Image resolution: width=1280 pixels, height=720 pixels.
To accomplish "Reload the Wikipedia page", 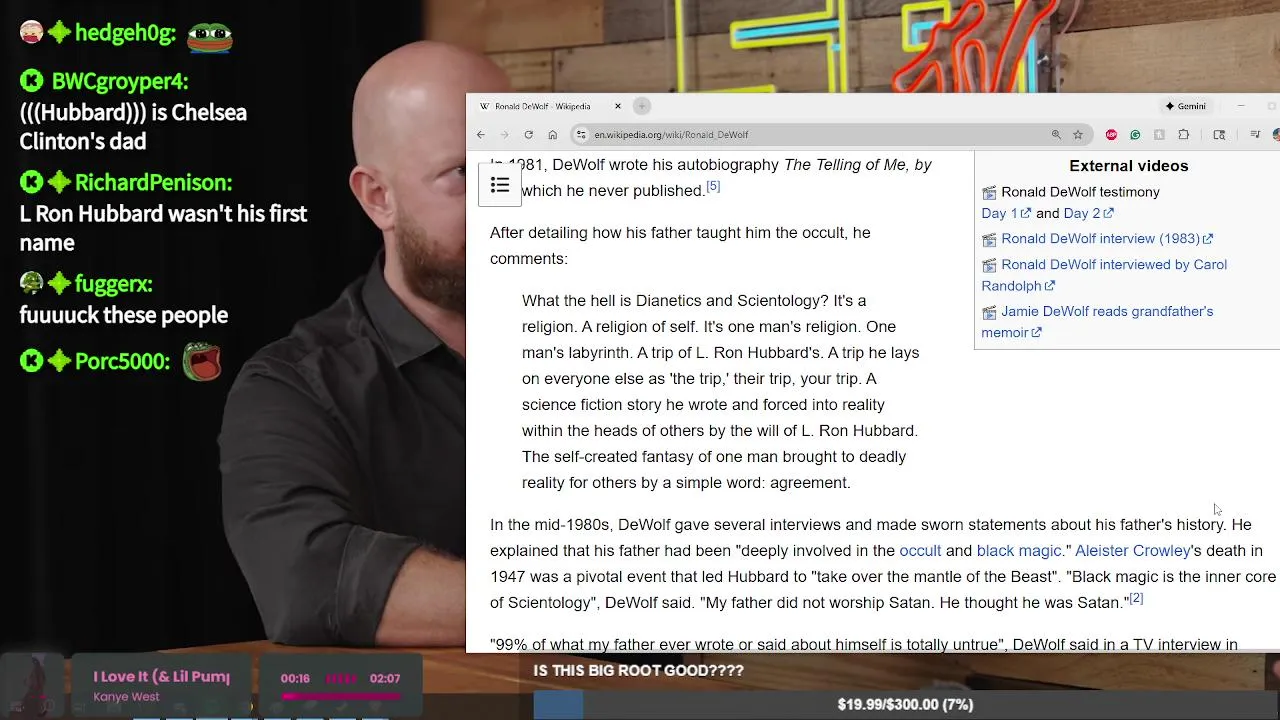I will 528,135.
